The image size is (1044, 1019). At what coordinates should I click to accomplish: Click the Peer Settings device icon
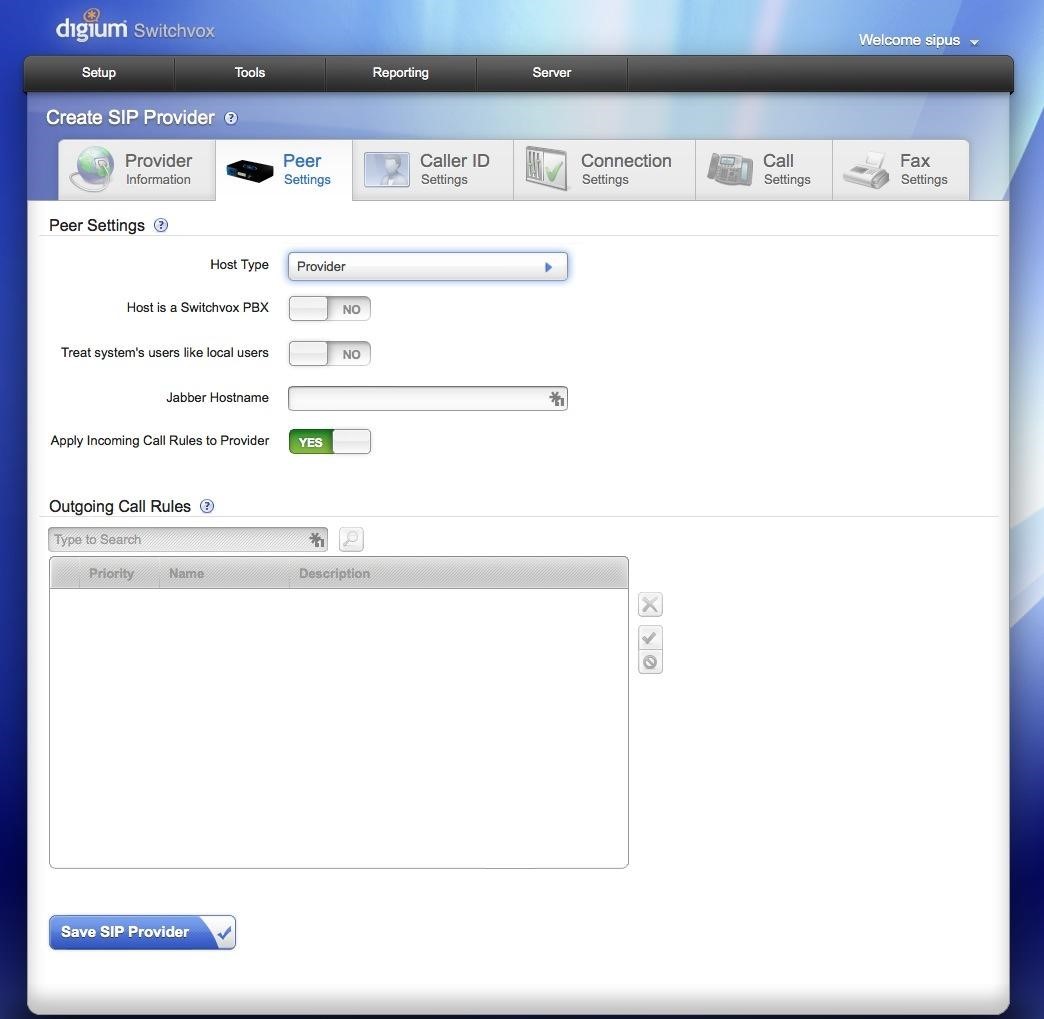point(250,170)
